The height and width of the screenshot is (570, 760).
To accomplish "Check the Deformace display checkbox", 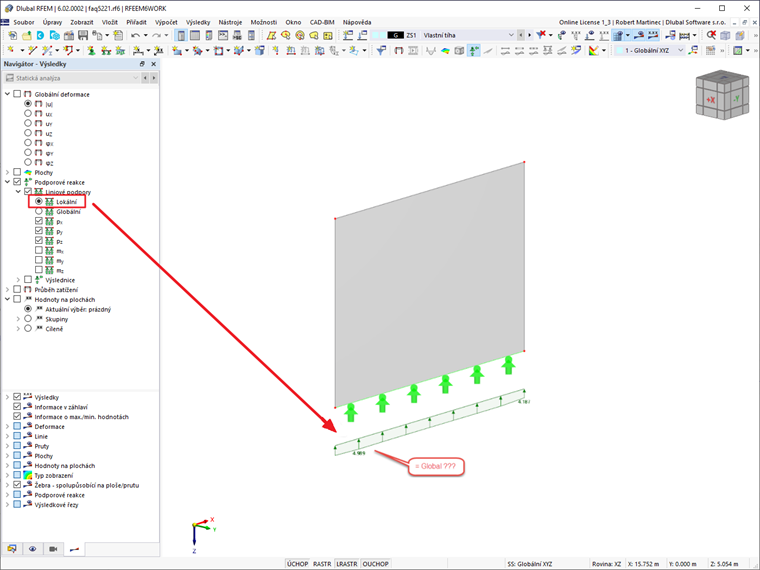I will (17, 427).
